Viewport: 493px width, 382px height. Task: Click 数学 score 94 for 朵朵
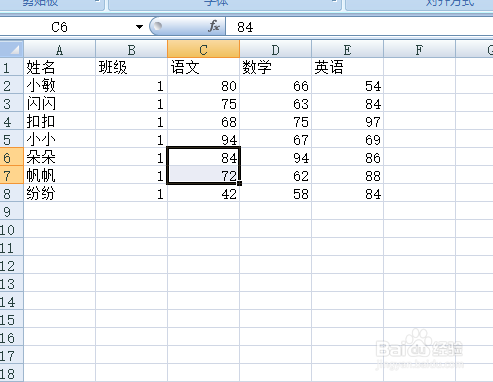[x=276, y=157]
